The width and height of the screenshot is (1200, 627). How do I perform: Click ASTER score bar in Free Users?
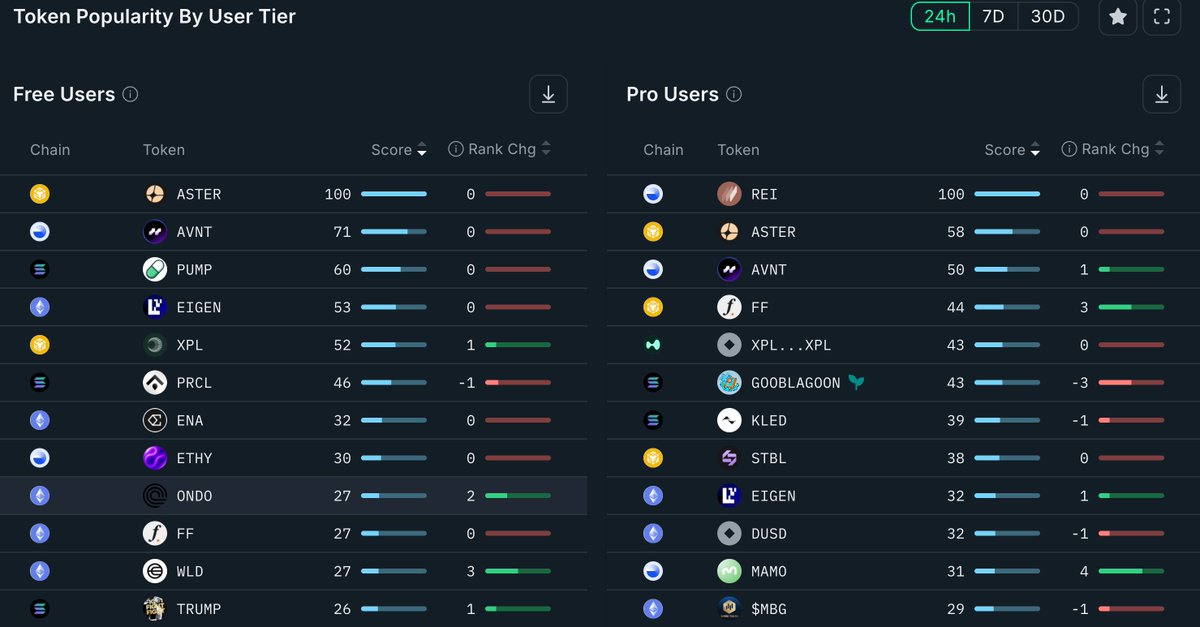pos(394,194)
